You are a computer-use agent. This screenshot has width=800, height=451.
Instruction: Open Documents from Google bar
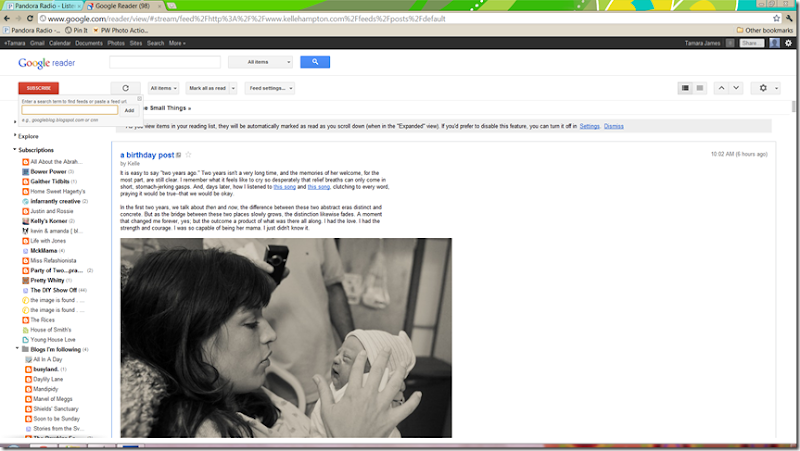click(x=89, y=43)
